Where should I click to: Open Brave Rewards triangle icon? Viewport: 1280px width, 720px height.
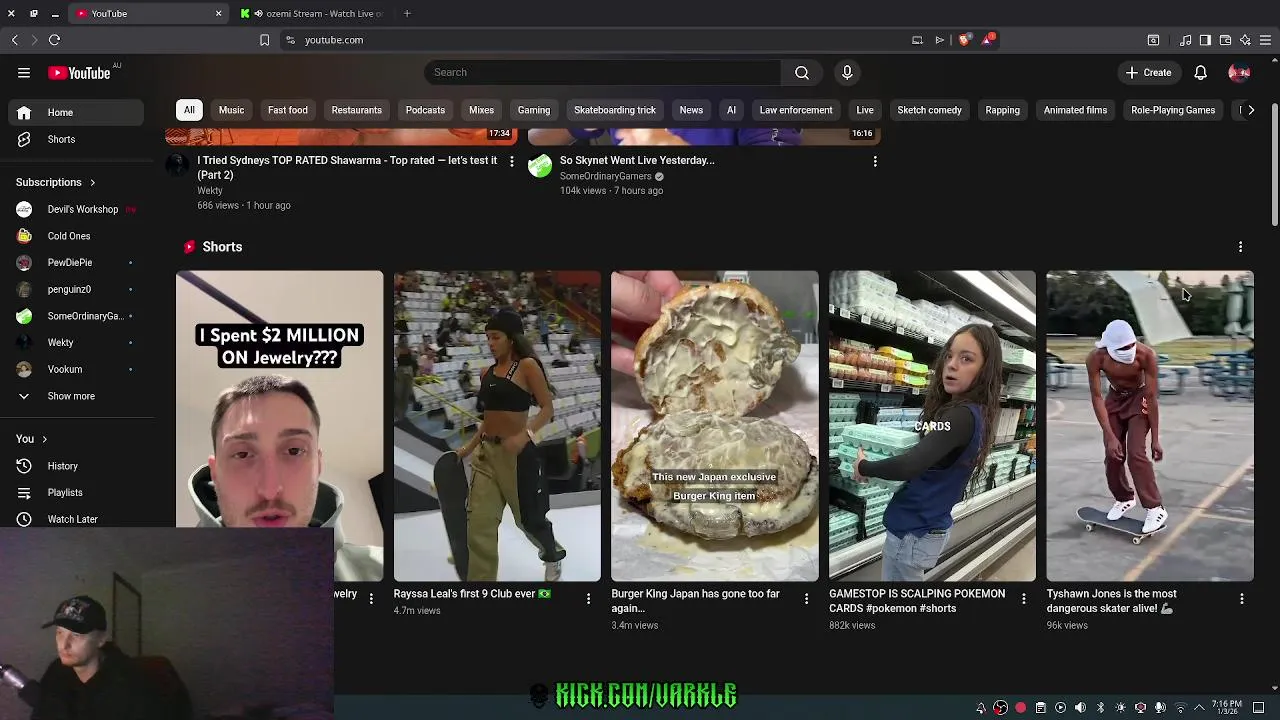[988, 40]
